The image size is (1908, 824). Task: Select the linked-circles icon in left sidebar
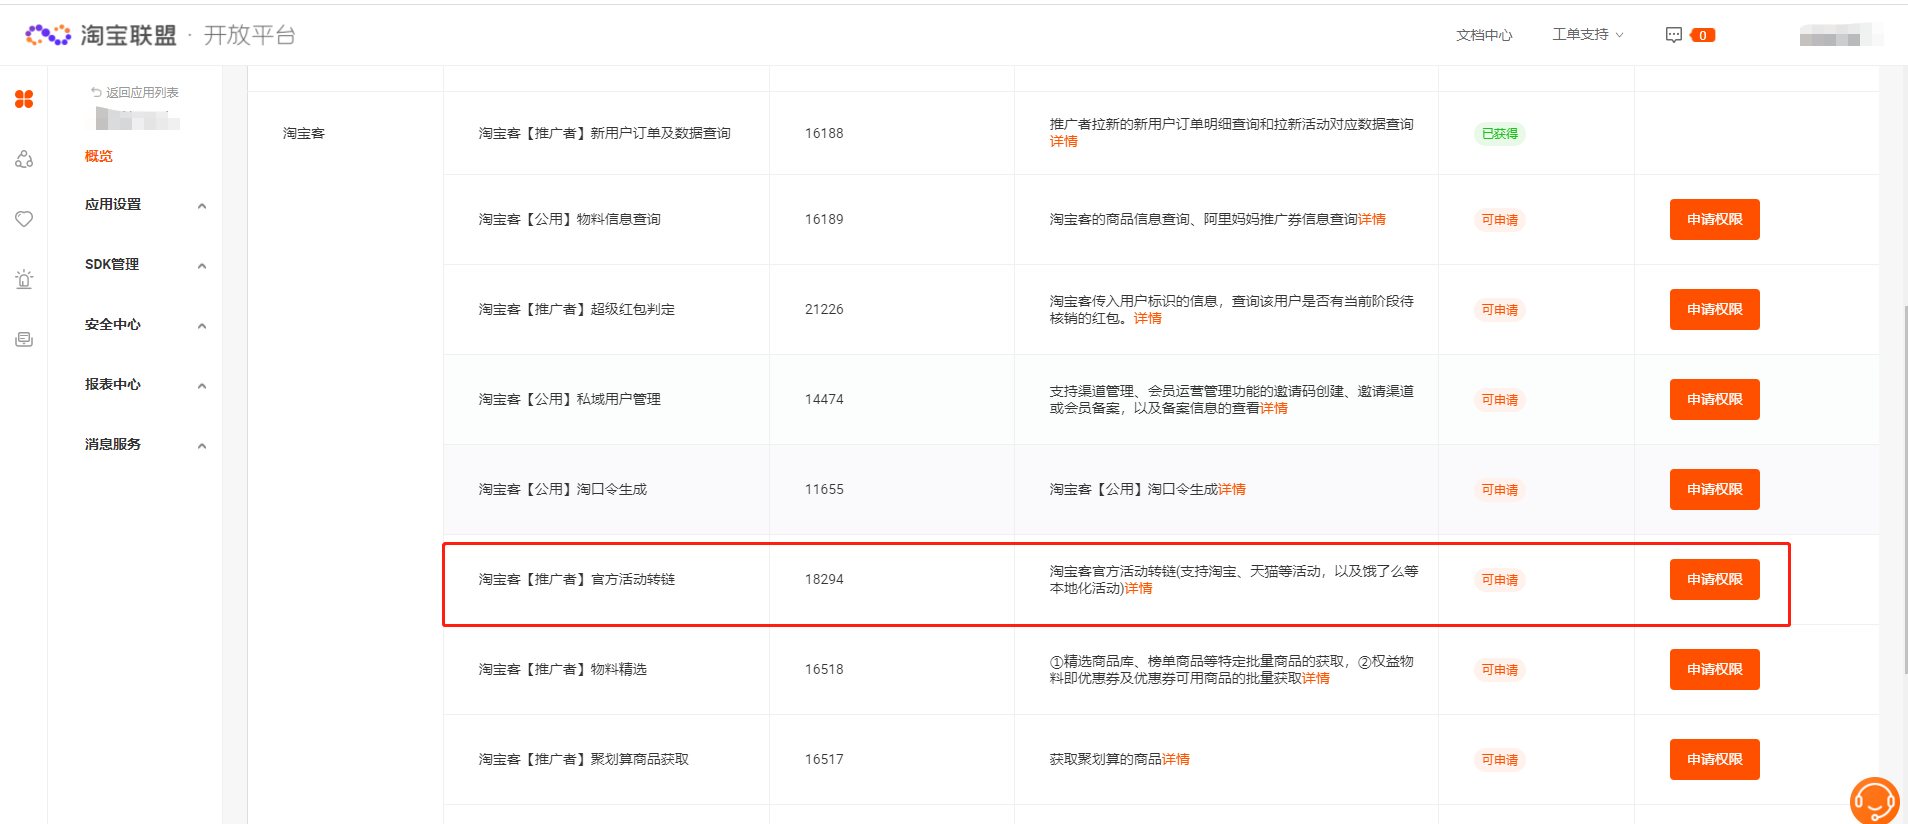point(24,159)
